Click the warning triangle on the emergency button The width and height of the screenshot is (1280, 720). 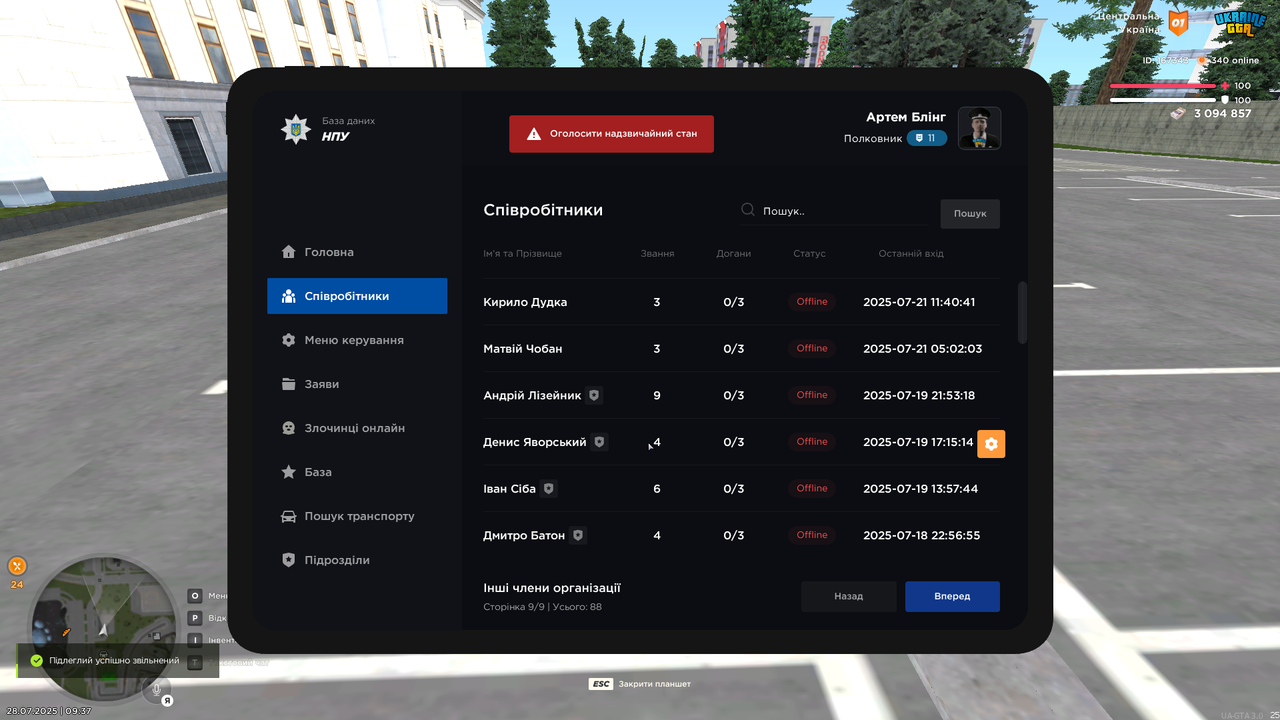(534, 133)
